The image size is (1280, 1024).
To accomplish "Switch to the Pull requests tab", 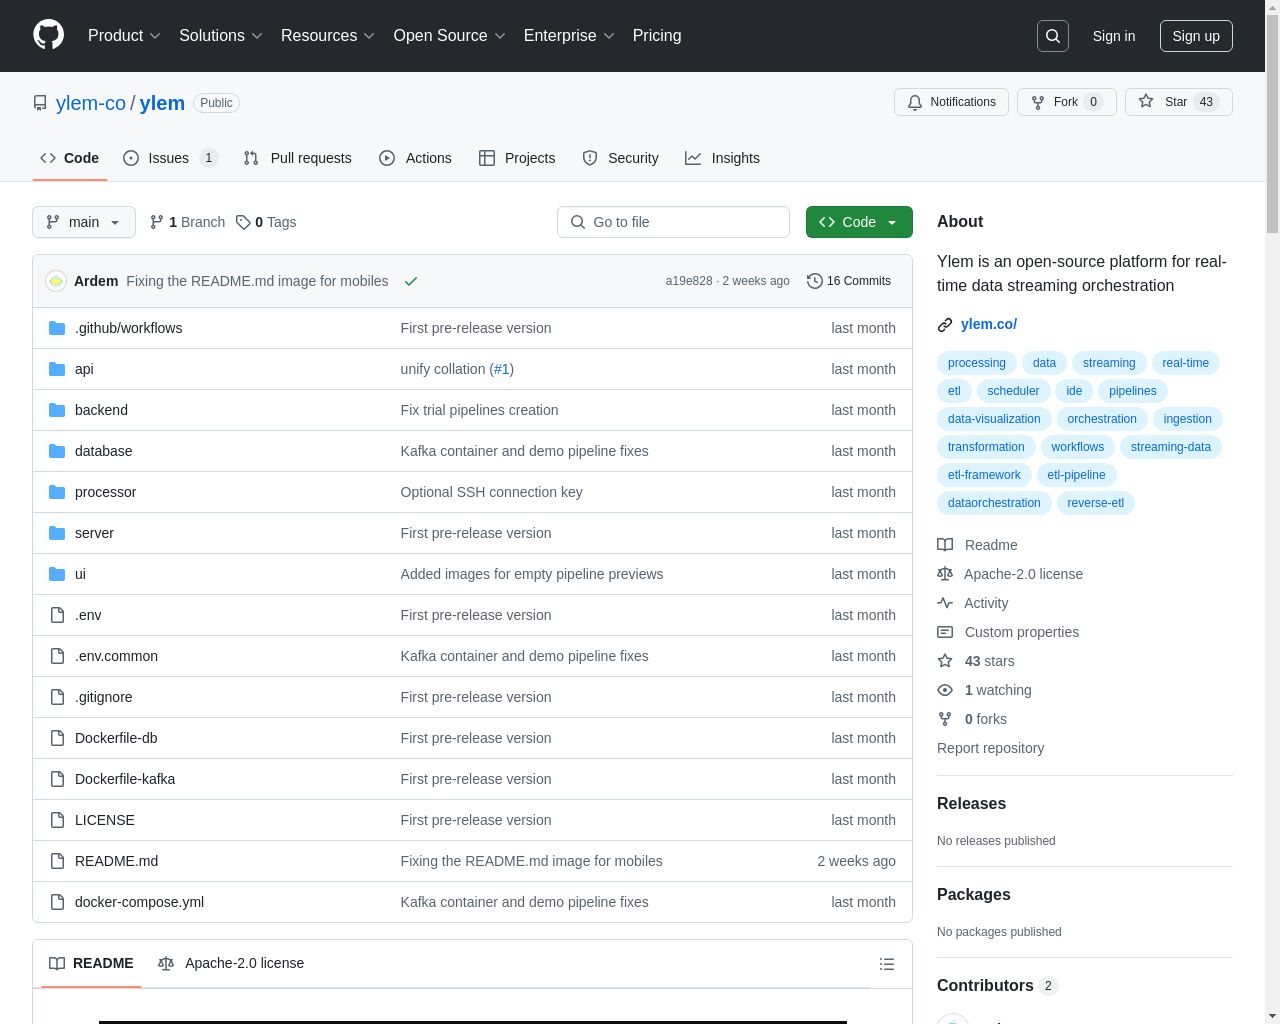I will (x=298, y=158).
